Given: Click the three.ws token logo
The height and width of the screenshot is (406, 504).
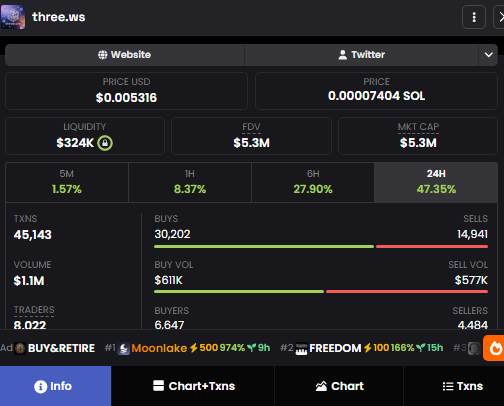Looking at the screenshot, I should click(13, 17).
